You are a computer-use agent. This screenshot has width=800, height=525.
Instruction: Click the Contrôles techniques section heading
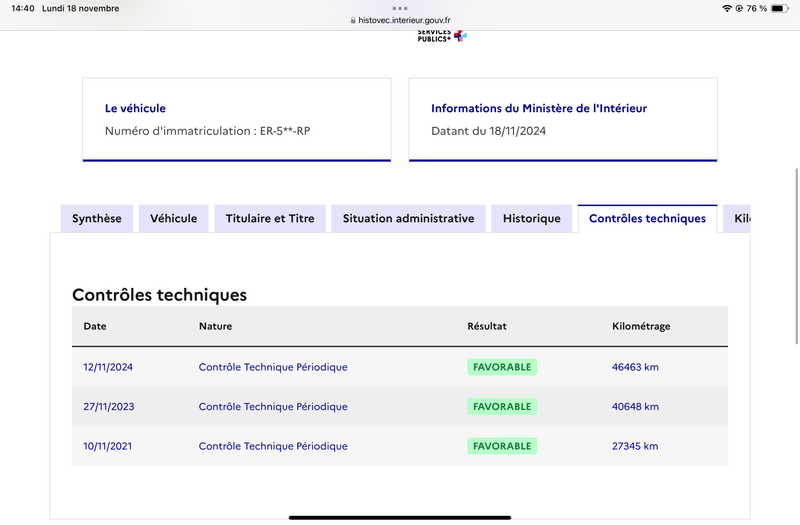pyautogui.click(x=159, y=295)
